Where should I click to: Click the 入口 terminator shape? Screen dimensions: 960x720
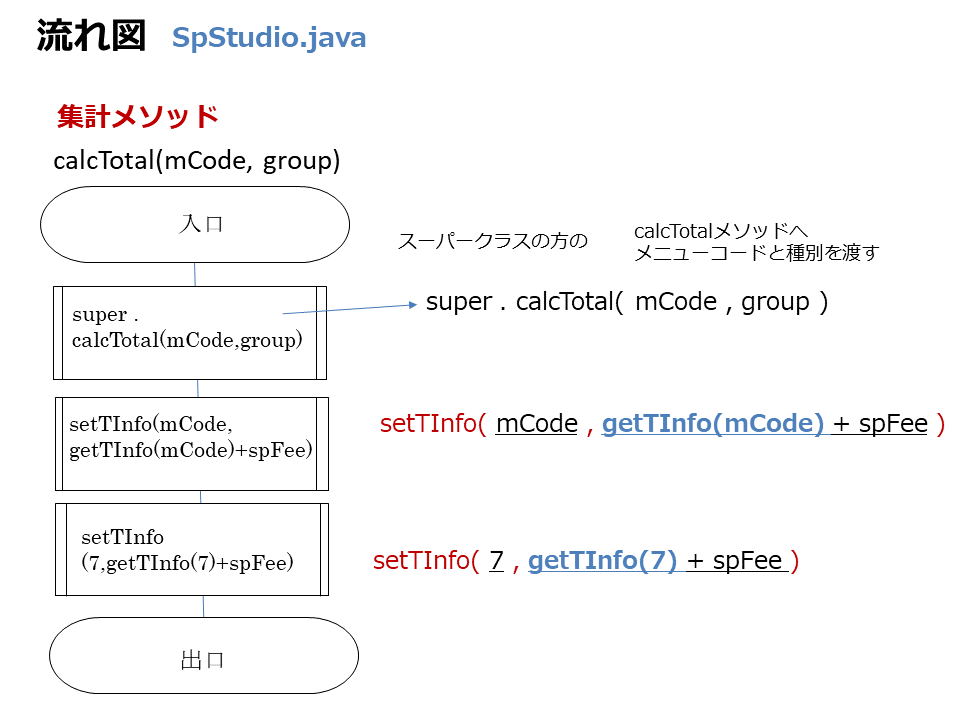195,225
